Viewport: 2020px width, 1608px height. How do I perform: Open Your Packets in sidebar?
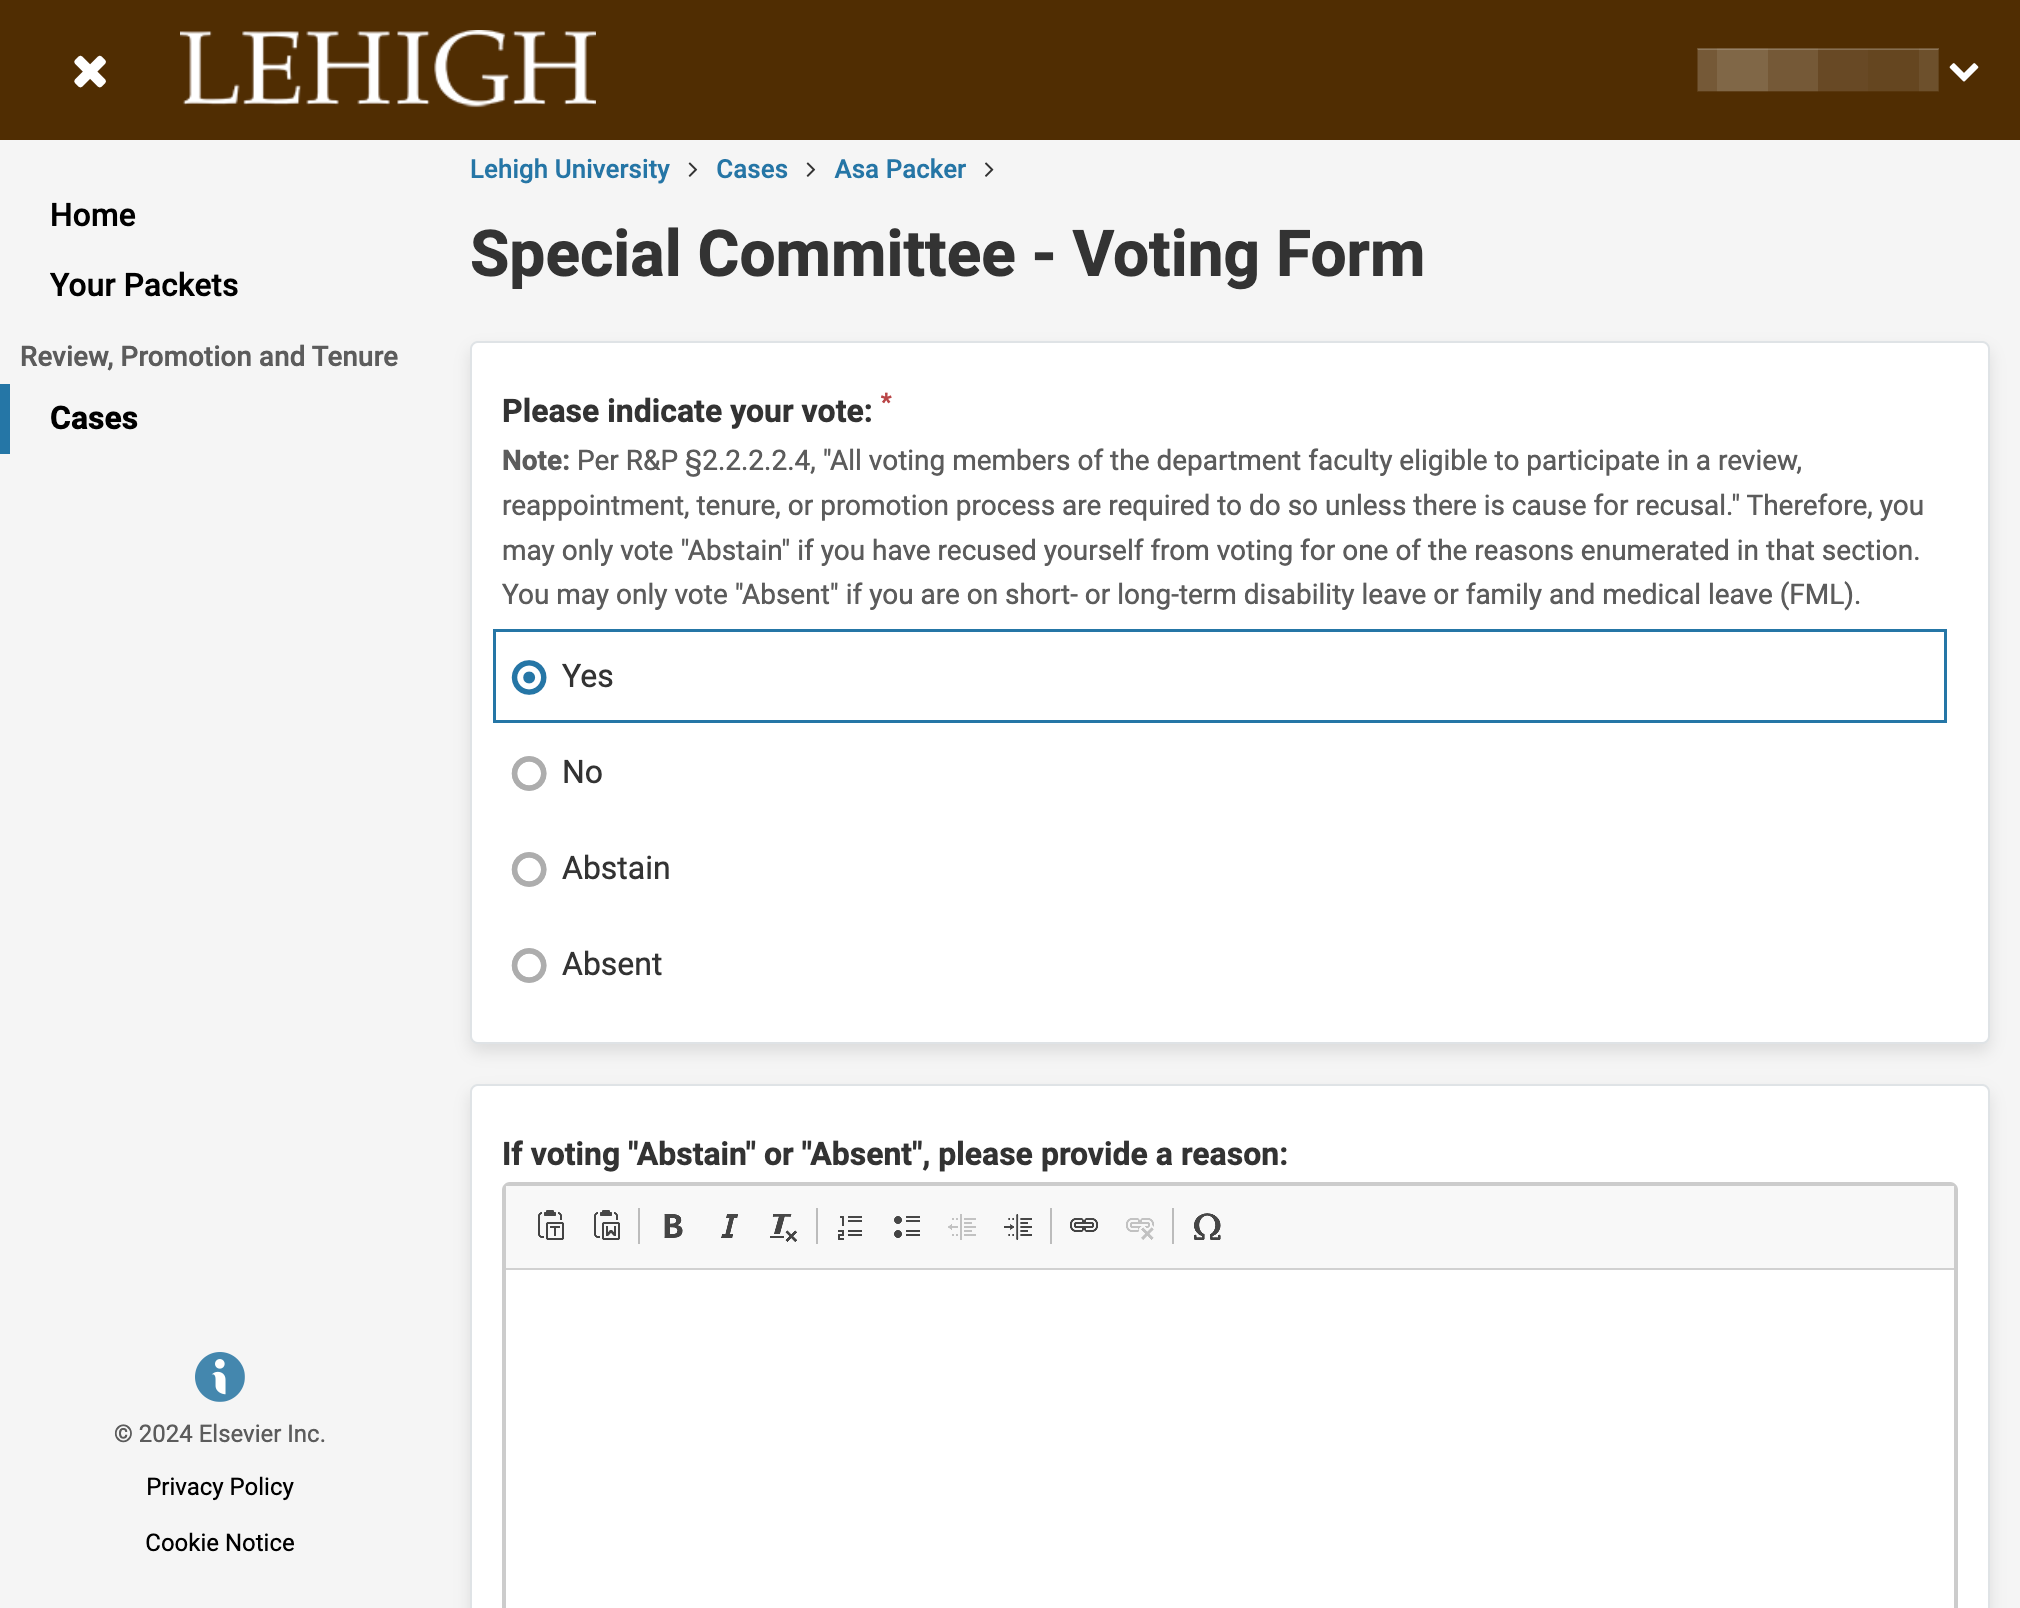(144, 285)
